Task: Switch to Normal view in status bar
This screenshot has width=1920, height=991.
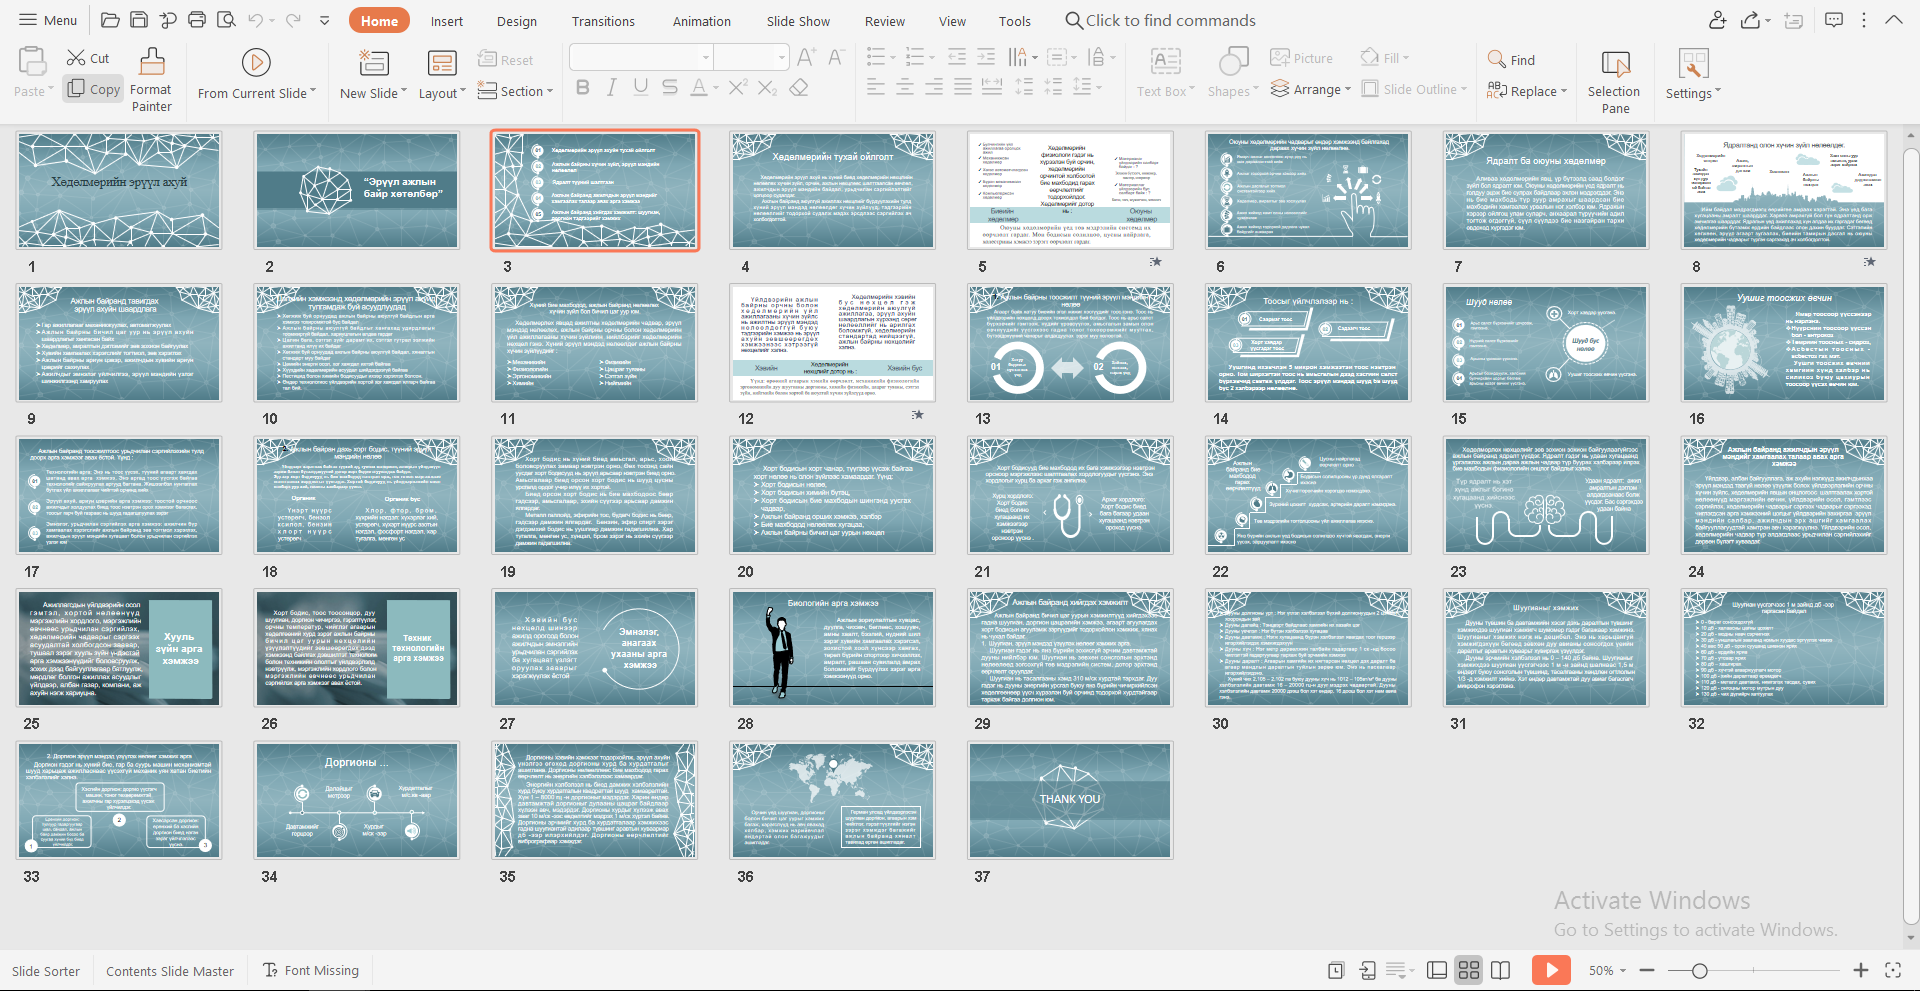Action: [1437, 970]
